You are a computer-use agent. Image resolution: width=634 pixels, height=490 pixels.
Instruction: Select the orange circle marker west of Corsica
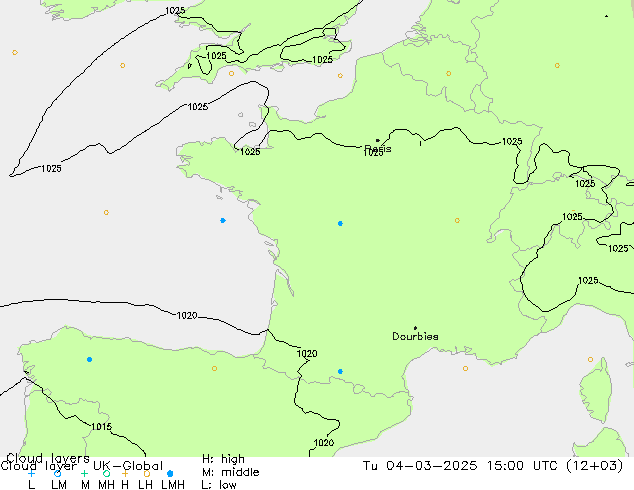(590, 359)
